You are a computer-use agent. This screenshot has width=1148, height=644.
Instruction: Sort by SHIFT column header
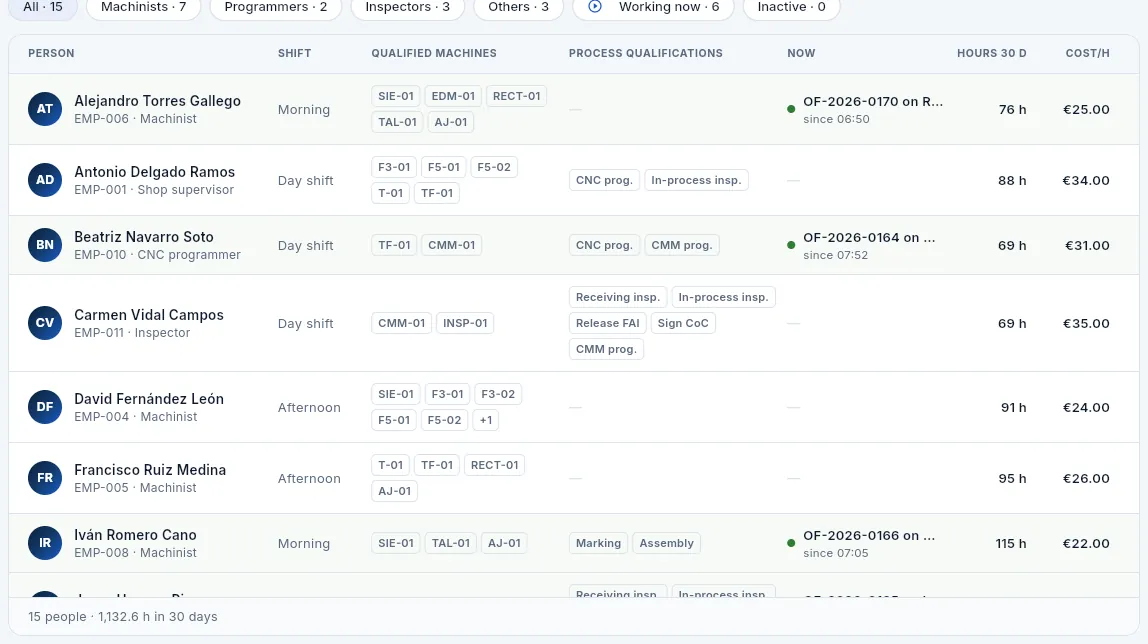[x=294, y=53]
